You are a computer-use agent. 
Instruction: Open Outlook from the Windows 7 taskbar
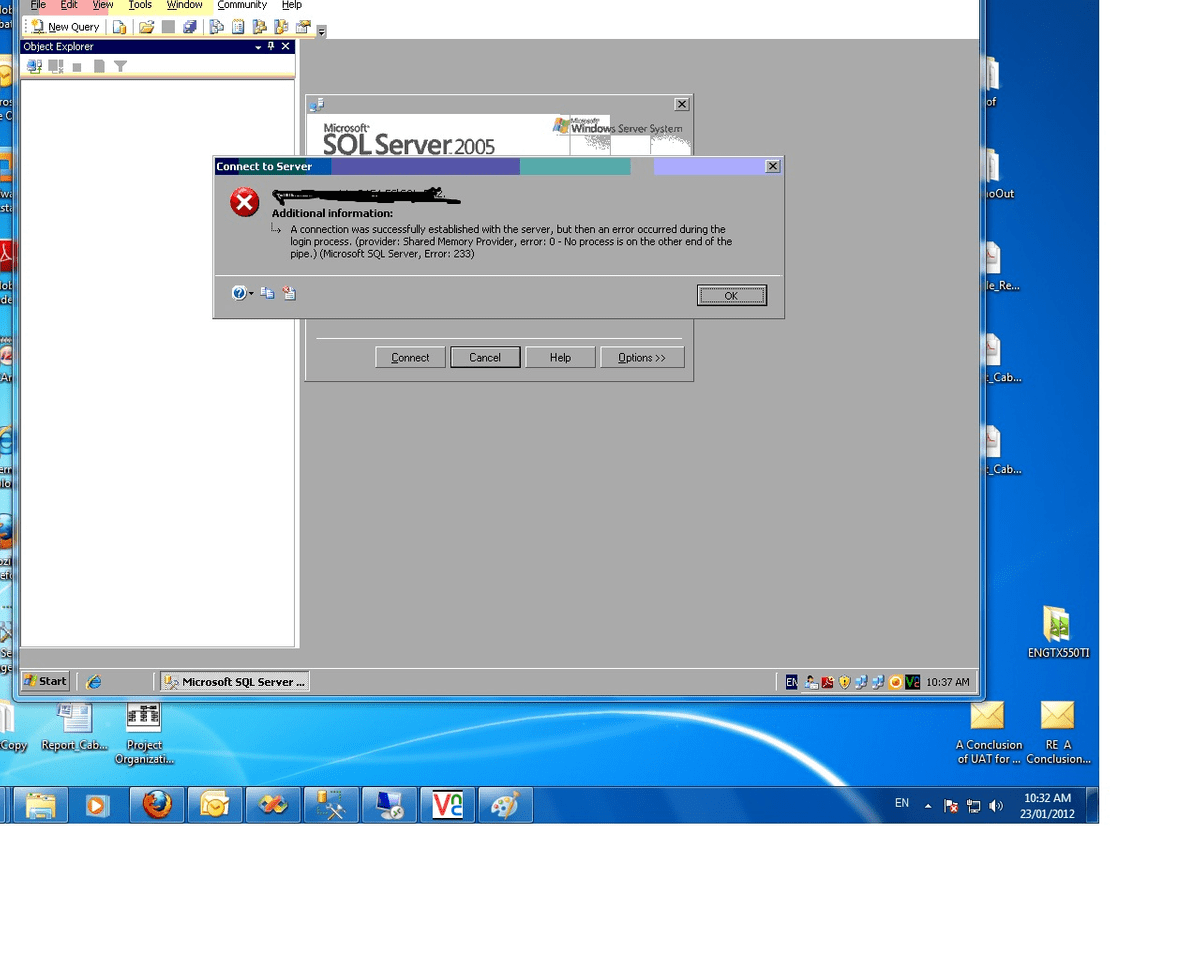(x=215, y=805)
